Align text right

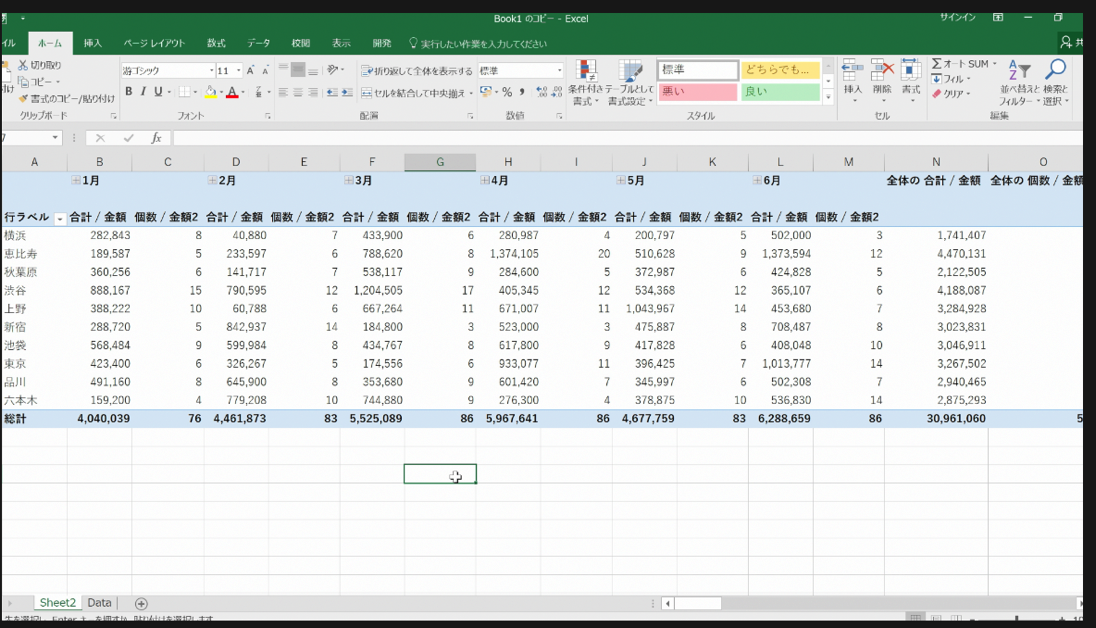tap(312, 92)
